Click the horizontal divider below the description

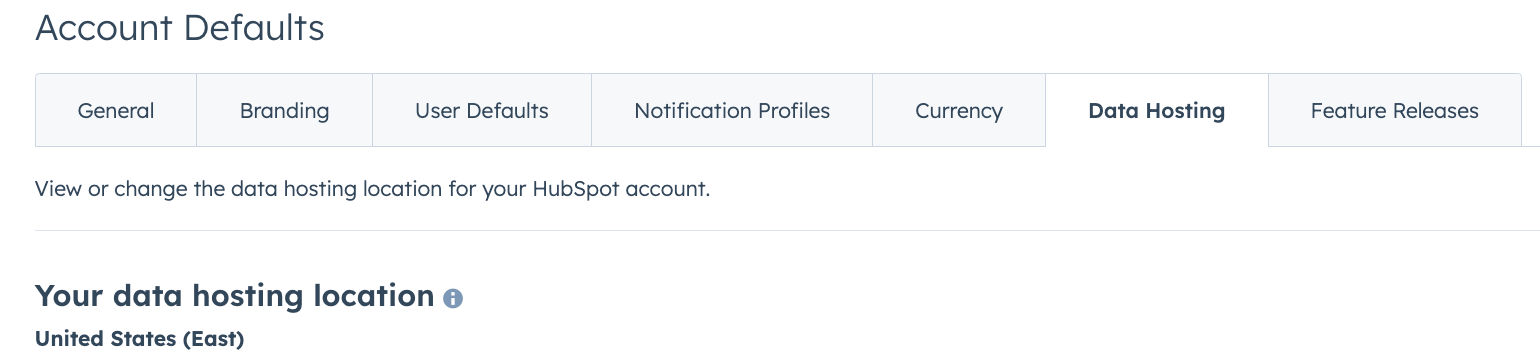(x=787, y=230)
